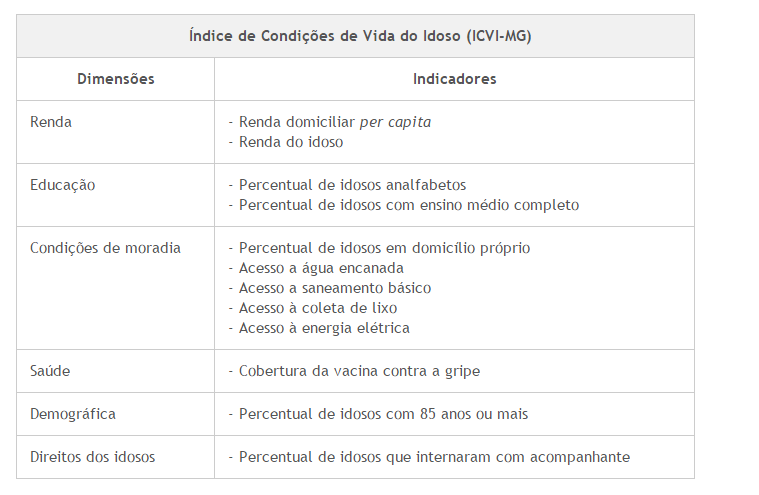Select Acesso à energia elétrica line
The width and height of the screenshot is (759, 495).
324,328
